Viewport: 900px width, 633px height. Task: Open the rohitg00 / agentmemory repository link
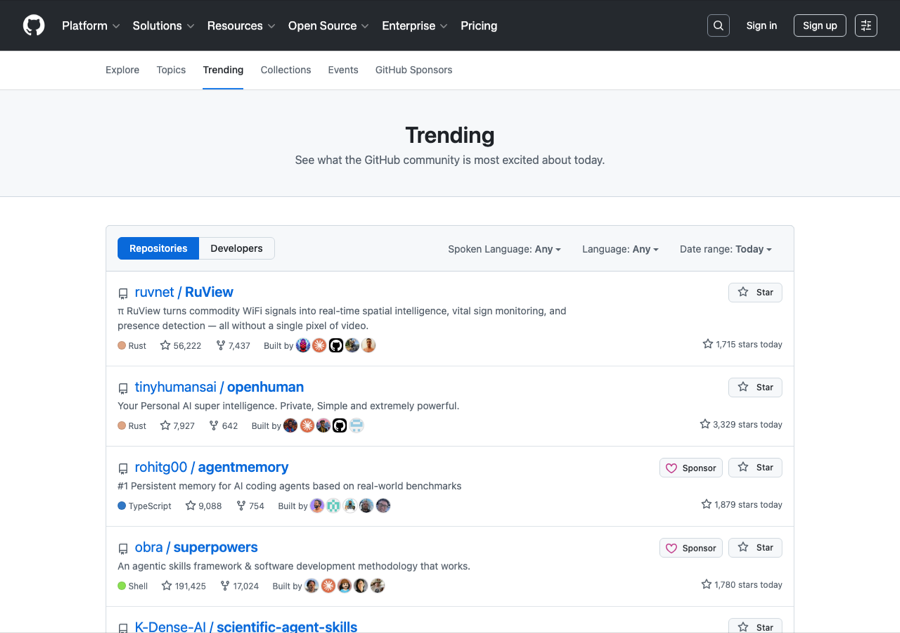pyautogui.click(x=211, y=467)
